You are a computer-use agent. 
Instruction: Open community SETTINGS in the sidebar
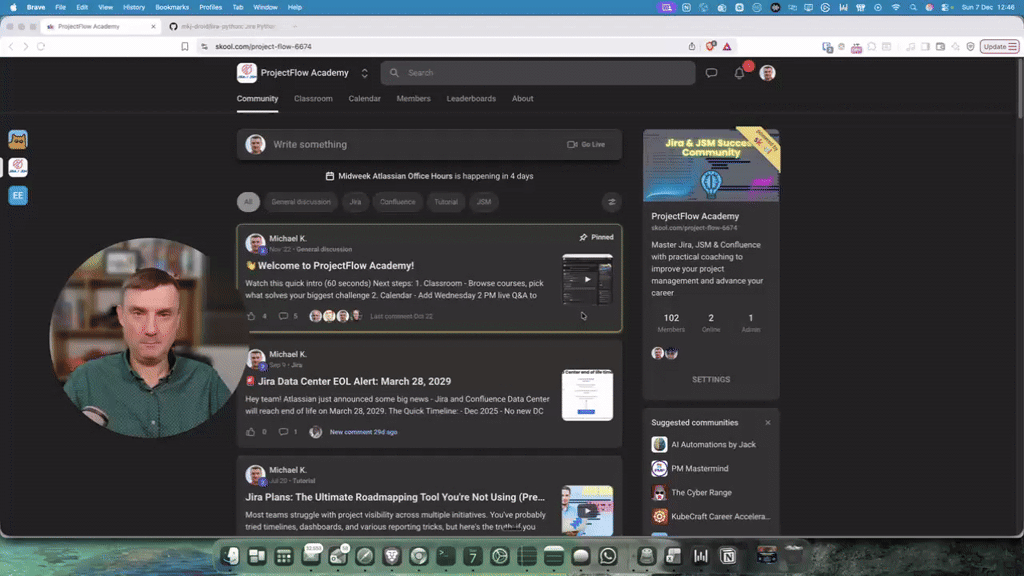point(710,379)
